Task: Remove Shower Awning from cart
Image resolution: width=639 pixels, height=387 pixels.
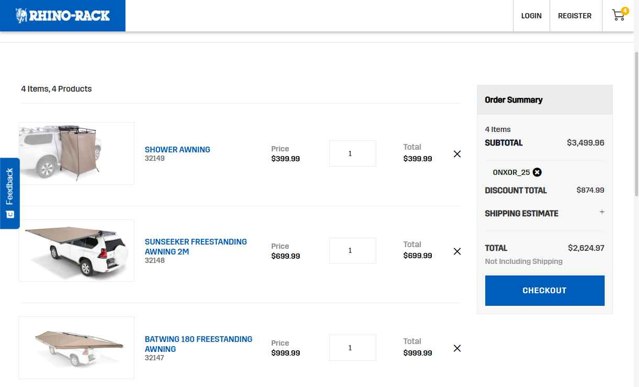Action: [x=457, y=154]
